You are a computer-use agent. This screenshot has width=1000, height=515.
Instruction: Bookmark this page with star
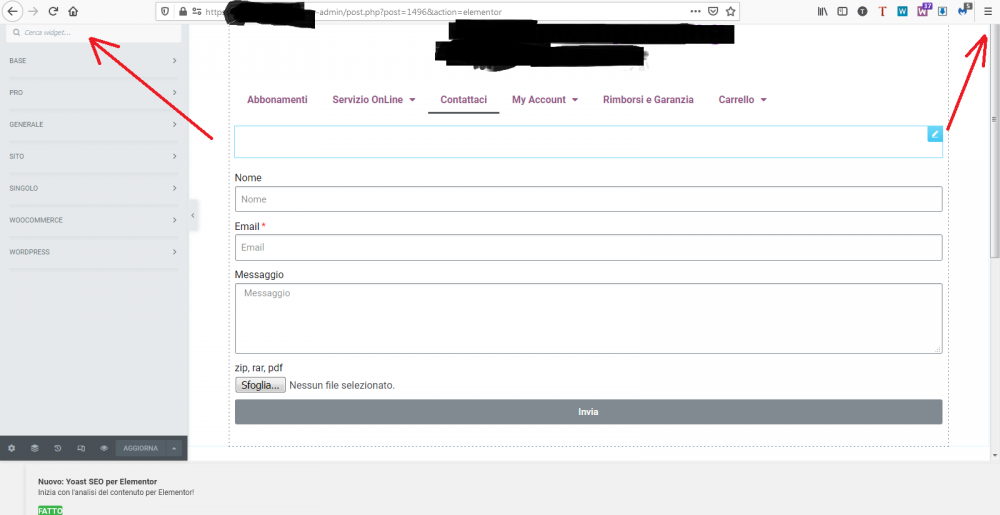click(x=731, y=11)
